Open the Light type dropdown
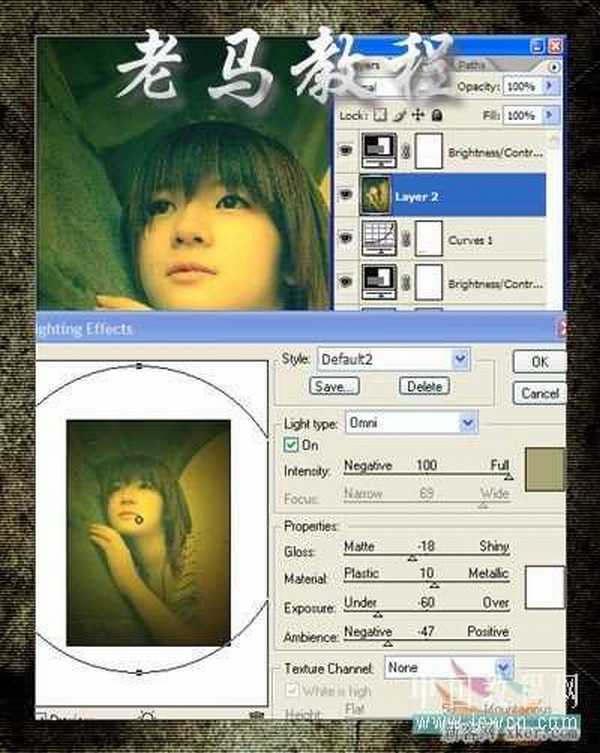Screen dimensions: 600x753 (x=468, y=424)
